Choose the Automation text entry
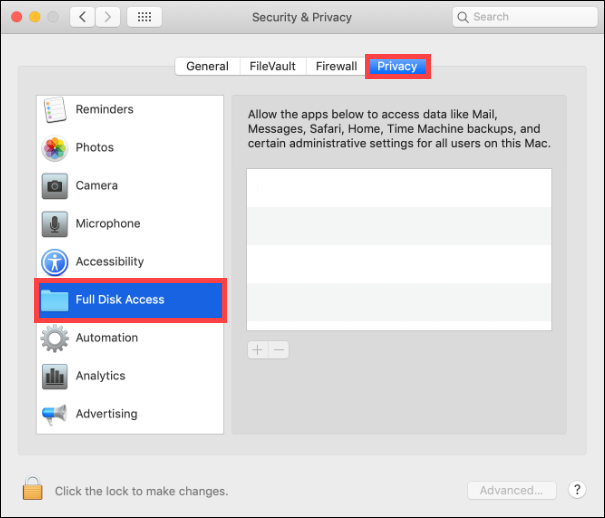This screenshot has height=518, width=605. [x=107, y=338]
